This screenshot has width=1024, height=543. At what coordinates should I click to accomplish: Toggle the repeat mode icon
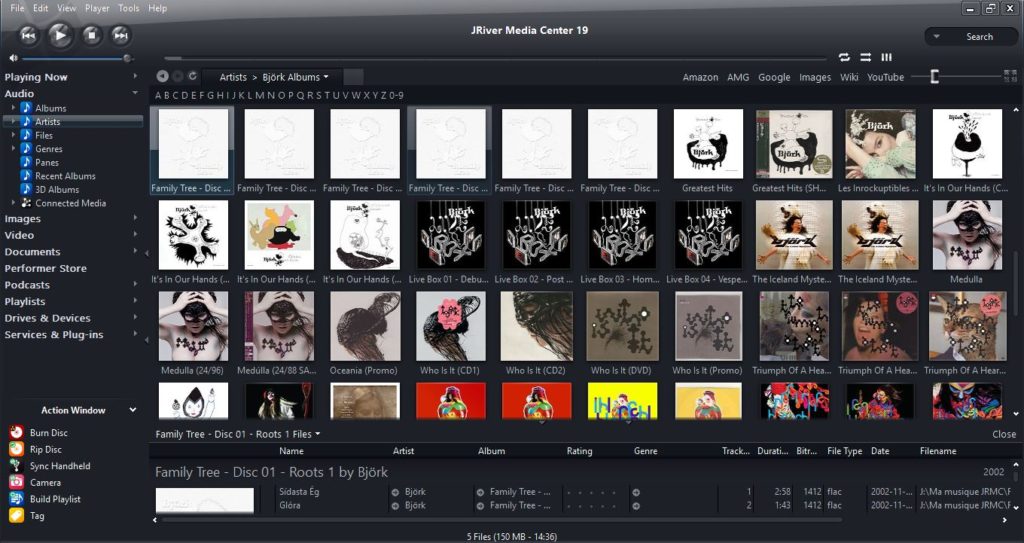click(x=844, y=58)
